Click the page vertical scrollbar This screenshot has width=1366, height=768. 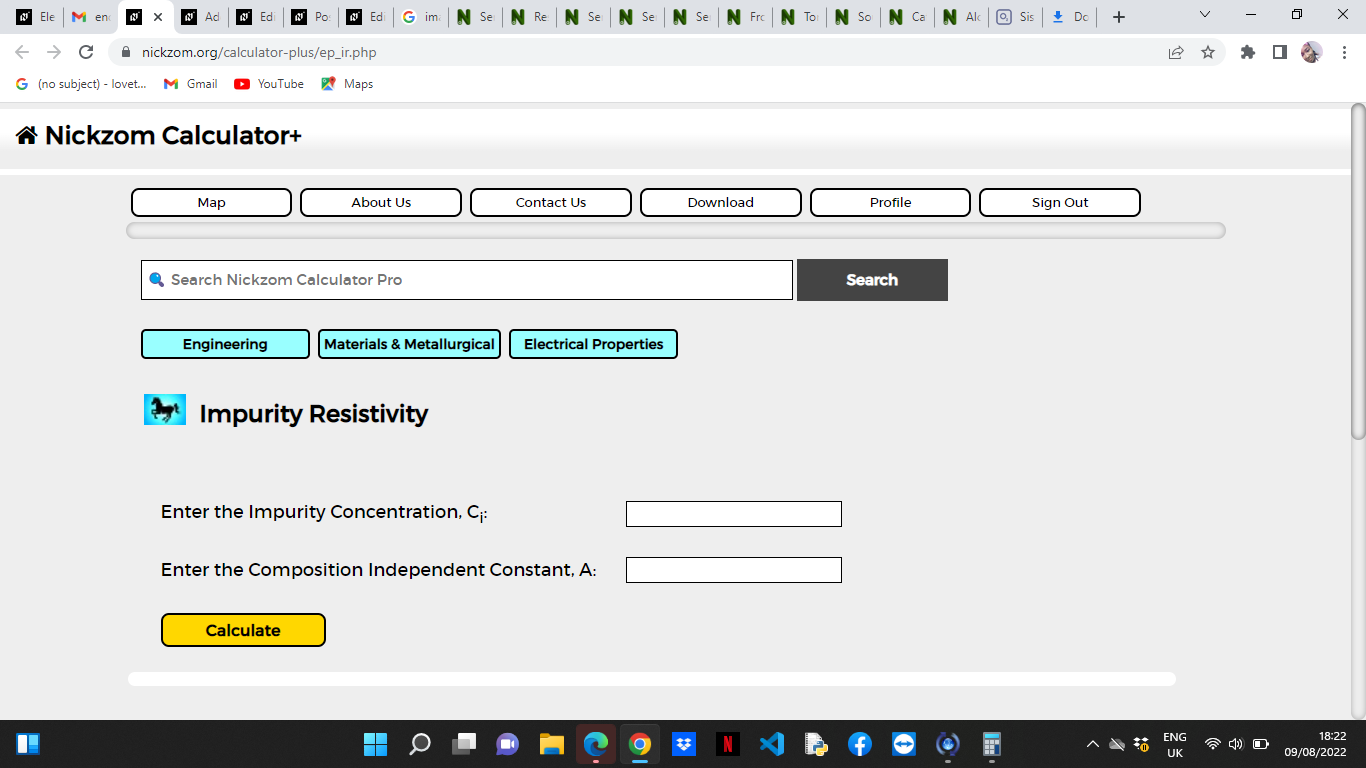click(x=1358, y=270)
